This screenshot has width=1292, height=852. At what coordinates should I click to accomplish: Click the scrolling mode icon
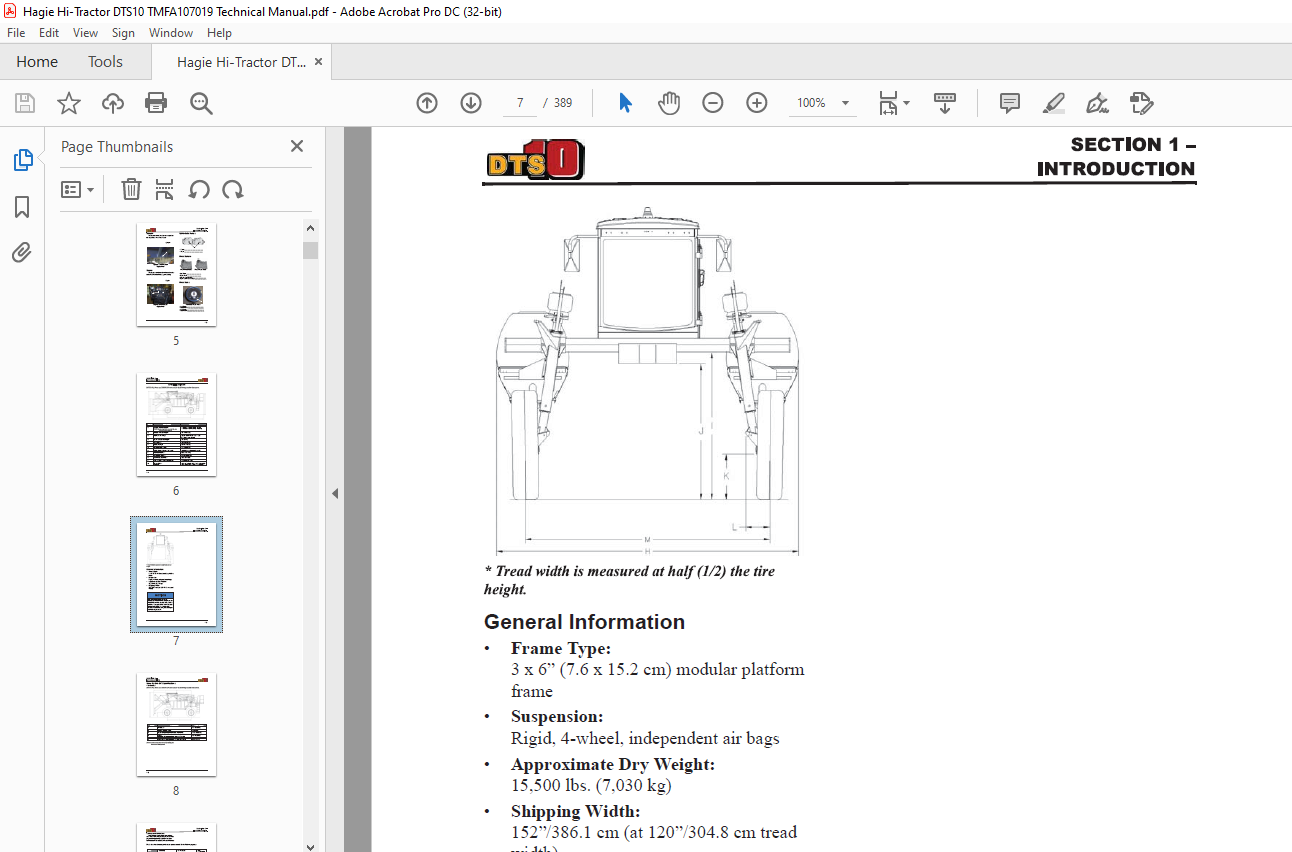[x=945, y=103]
